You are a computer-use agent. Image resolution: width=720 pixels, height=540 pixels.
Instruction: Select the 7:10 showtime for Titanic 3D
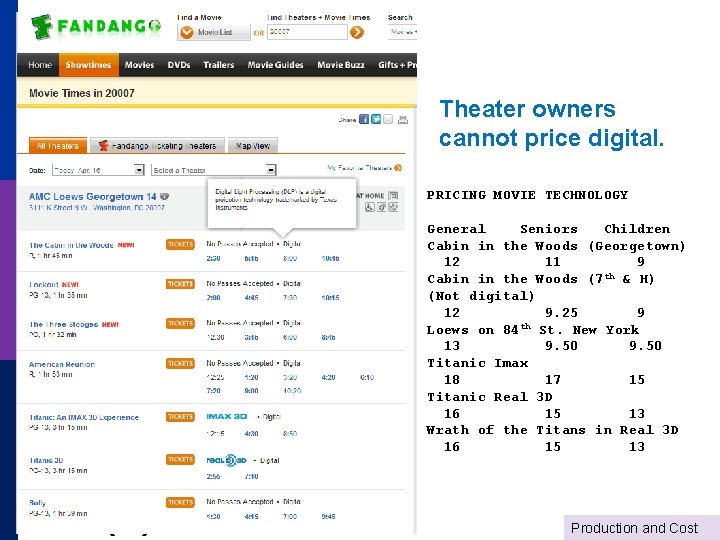click(x=251, y=477)
